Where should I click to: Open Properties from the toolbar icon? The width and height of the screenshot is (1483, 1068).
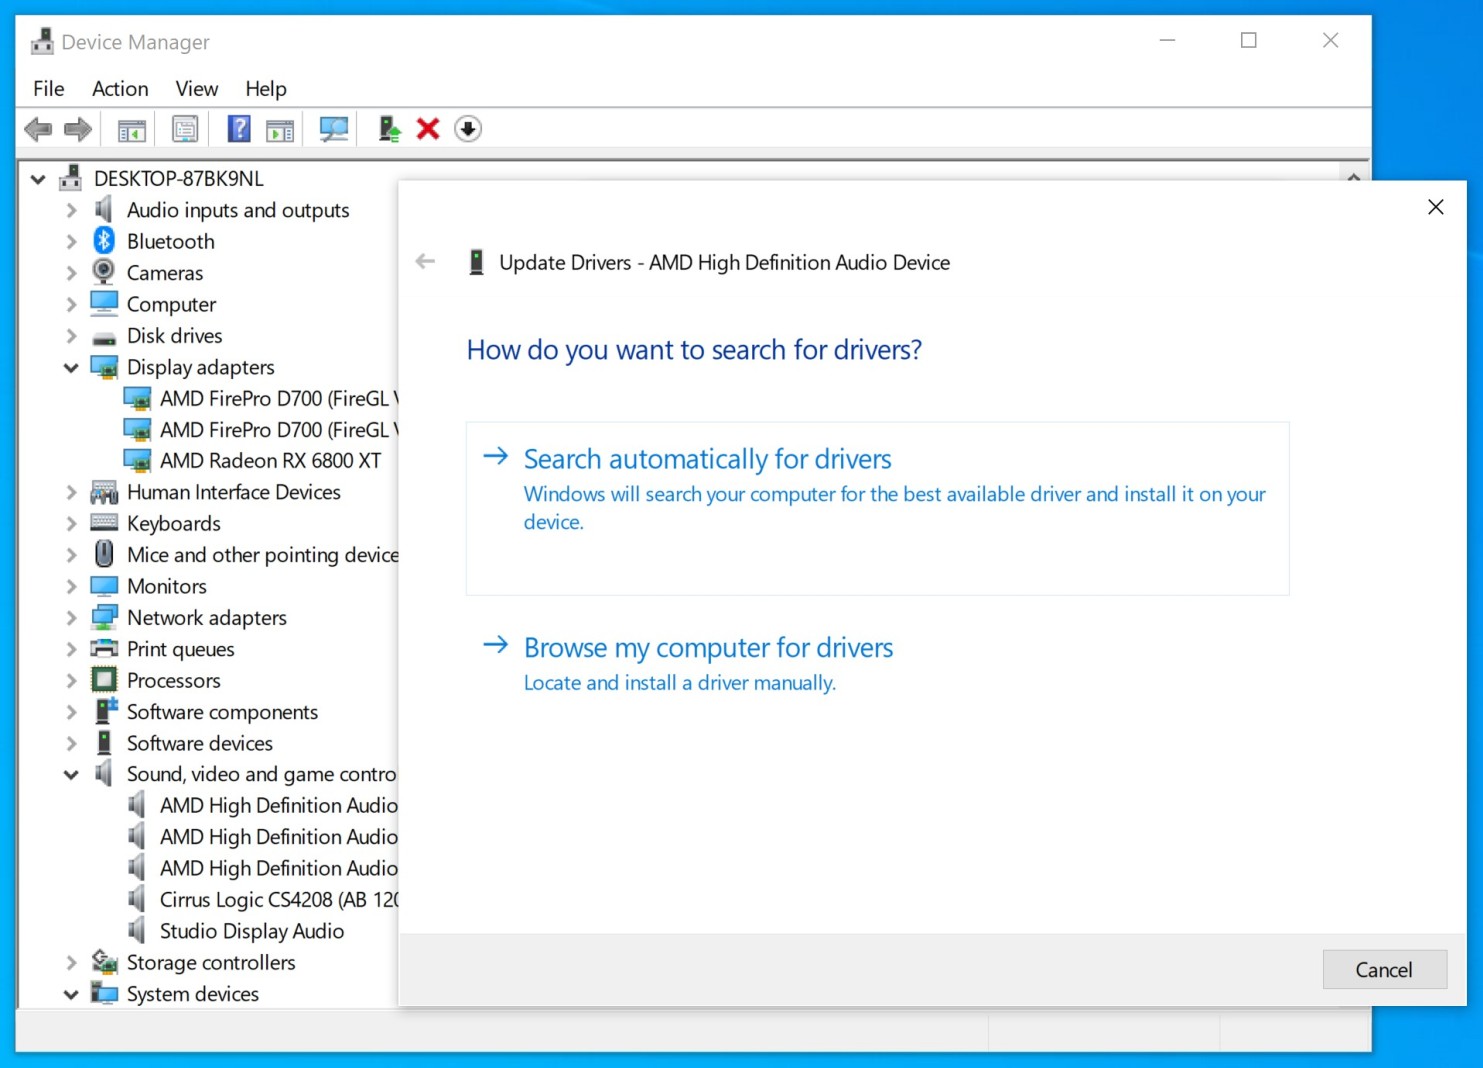pos(185,129)
